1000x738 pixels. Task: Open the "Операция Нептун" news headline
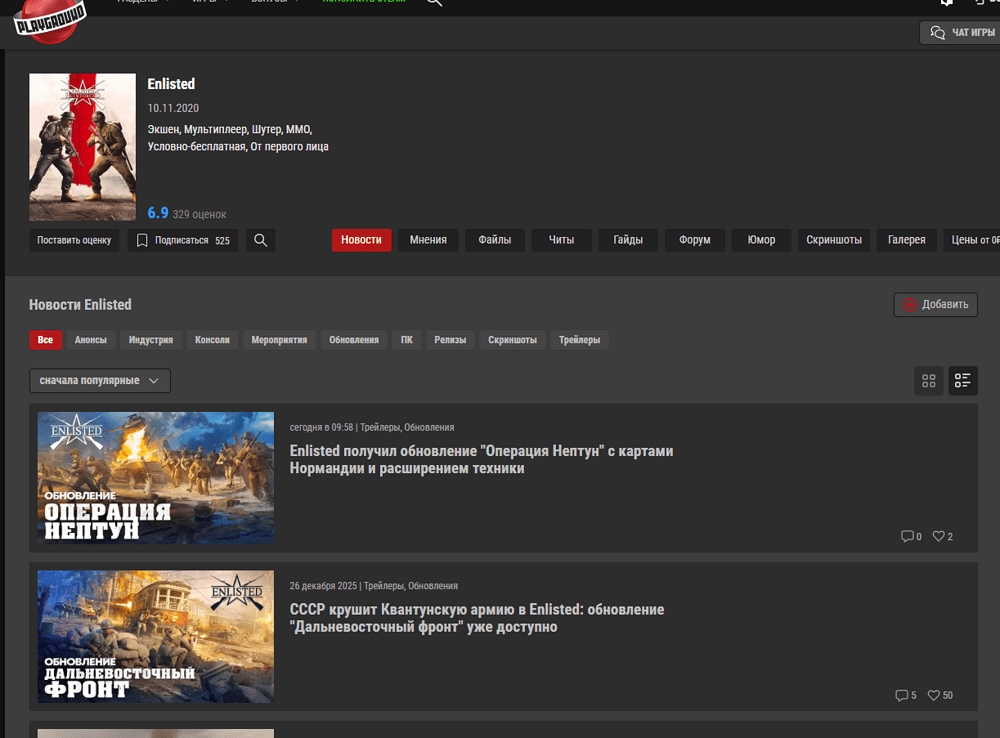click(x=482, y=459)
